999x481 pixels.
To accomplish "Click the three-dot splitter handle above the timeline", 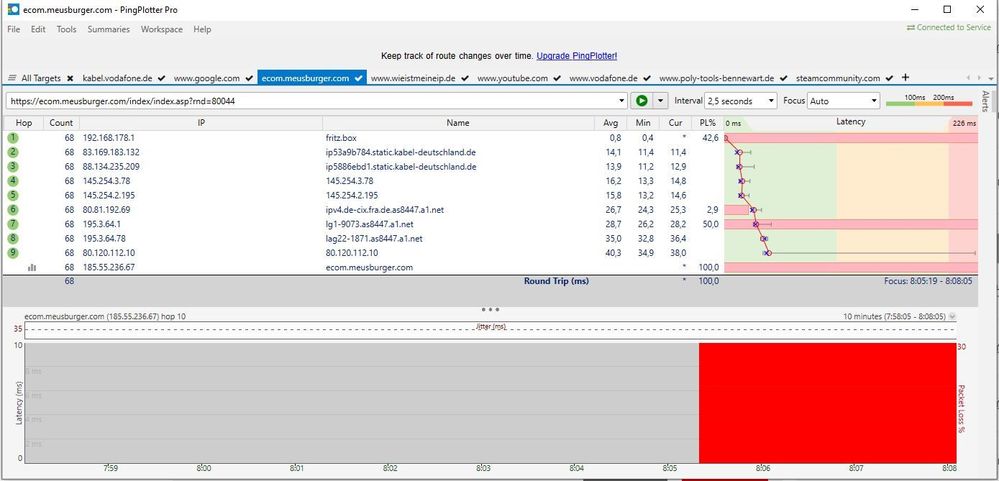I will pos(490,309).
